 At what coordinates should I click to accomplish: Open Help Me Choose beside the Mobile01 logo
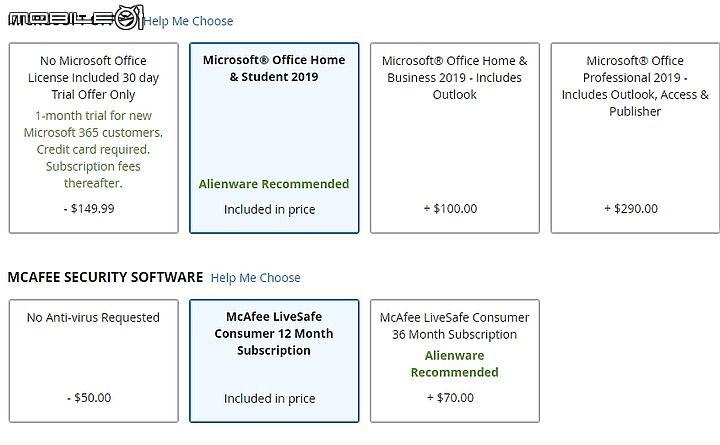pyautogui.click(x=188, y=21)
